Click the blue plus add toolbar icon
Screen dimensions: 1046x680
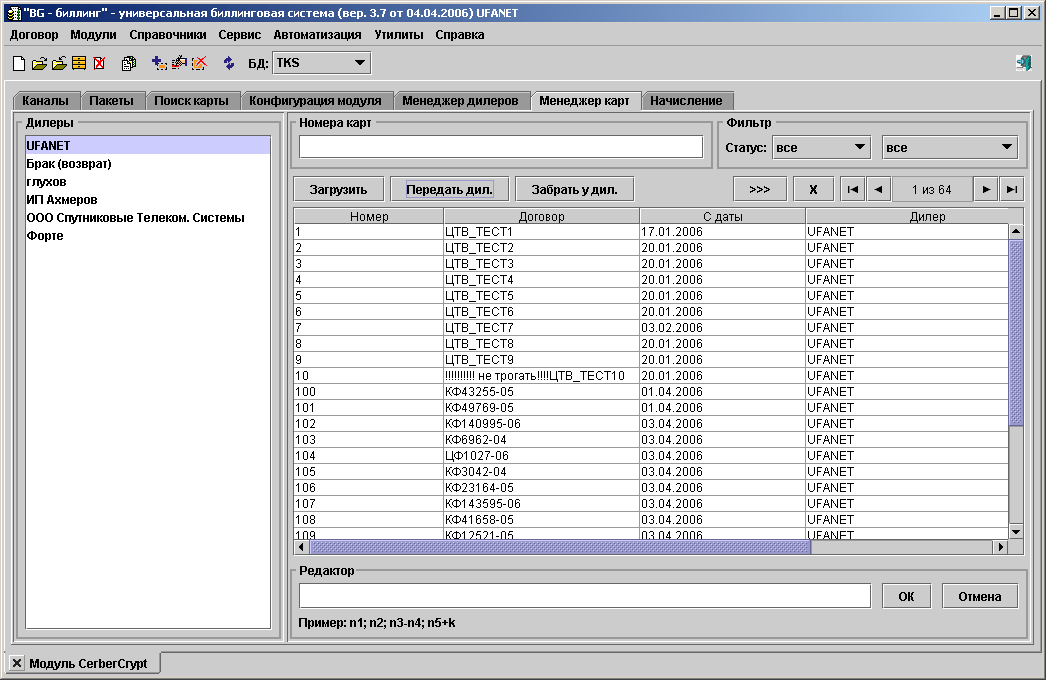point(159,63)
